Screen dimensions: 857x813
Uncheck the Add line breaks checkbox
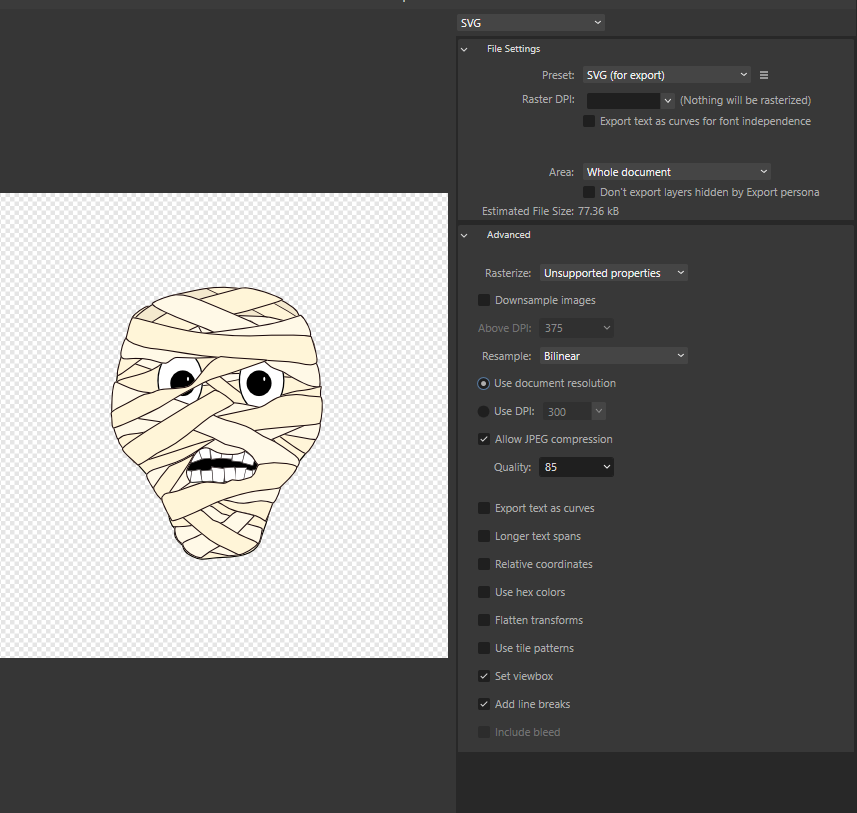point(484,704)
